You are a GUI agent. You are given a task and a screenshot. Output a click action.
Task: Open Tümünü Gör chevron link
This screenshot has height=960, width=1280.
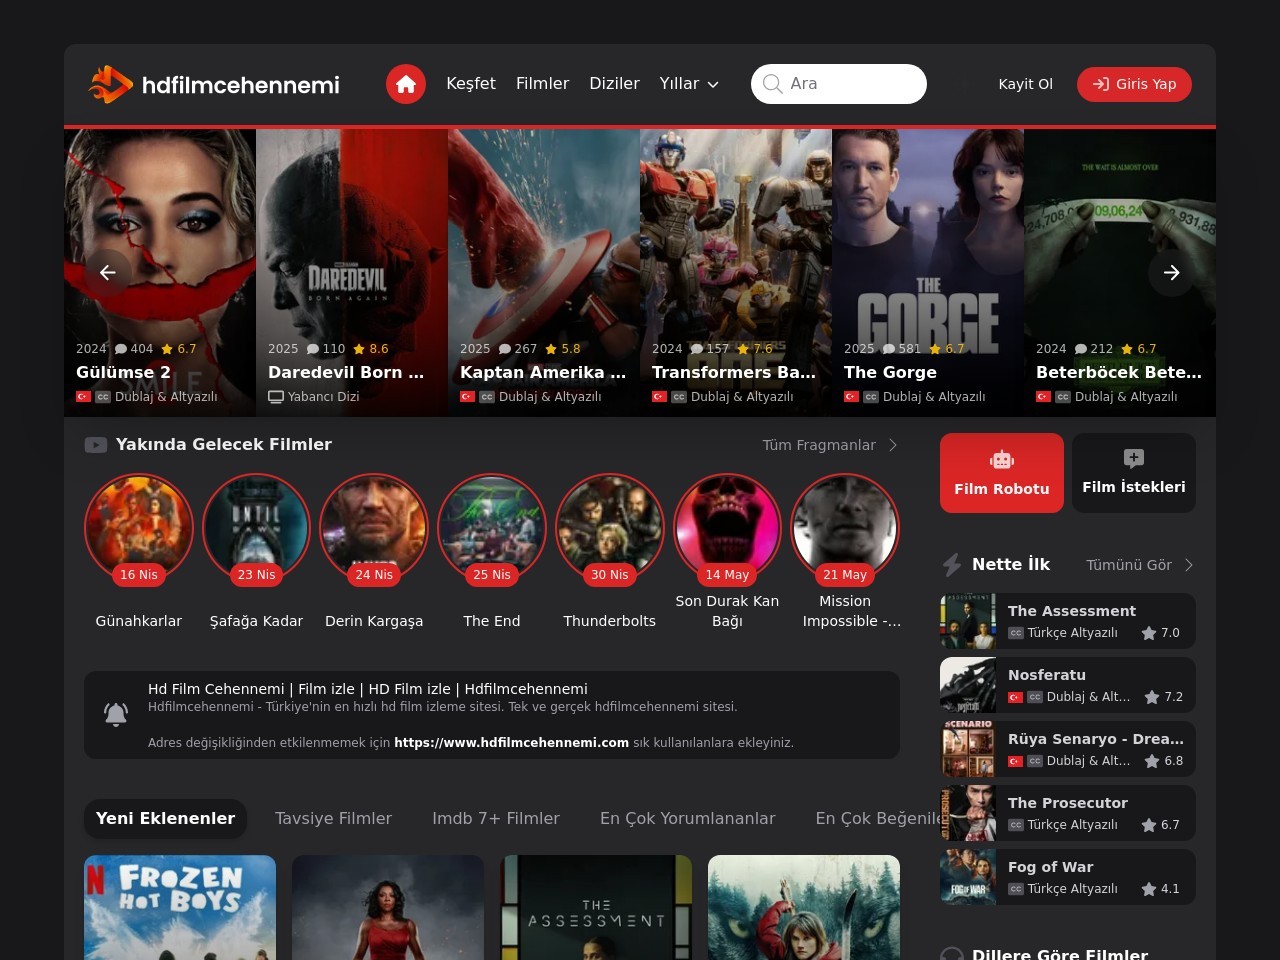(1140, 565)
